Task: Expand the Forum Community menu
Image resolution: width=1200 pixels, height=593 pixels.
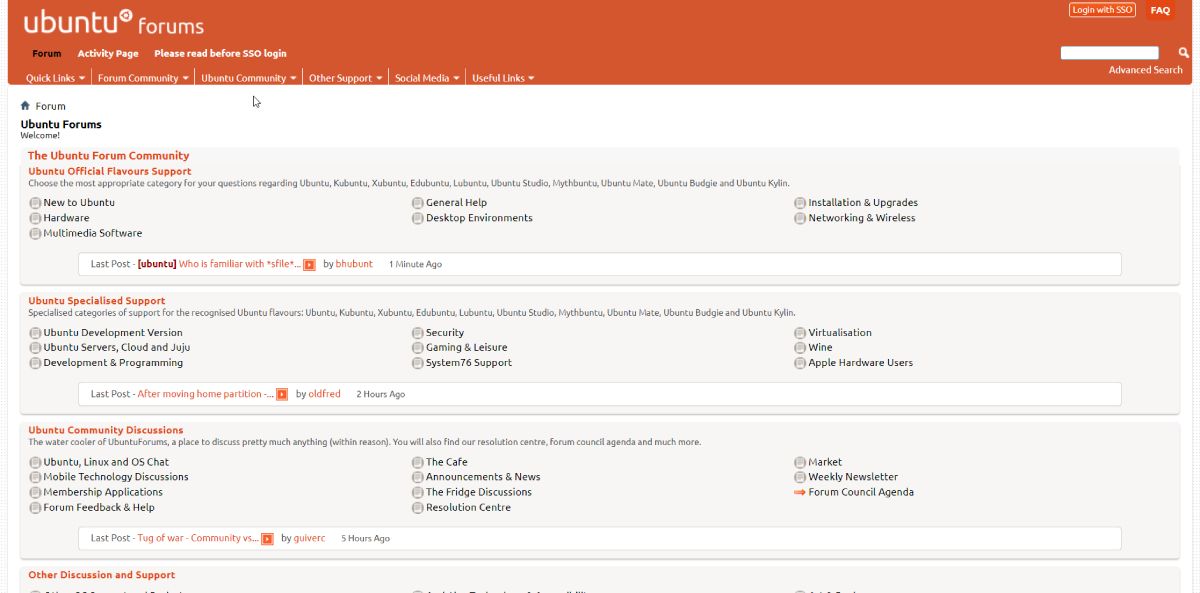Action: click(144, 78)
